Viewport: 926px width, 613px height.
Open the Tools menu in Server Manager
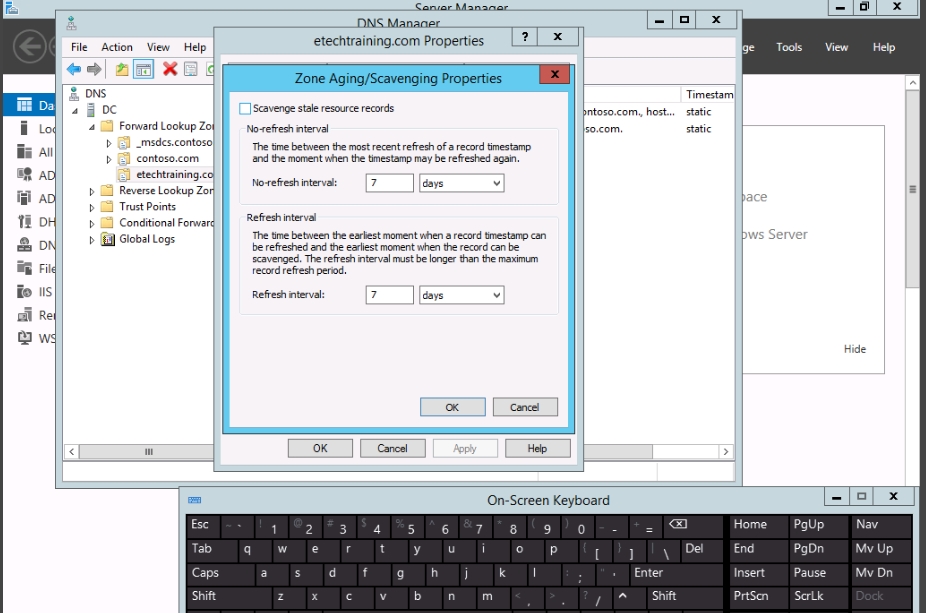coord(789,47)
